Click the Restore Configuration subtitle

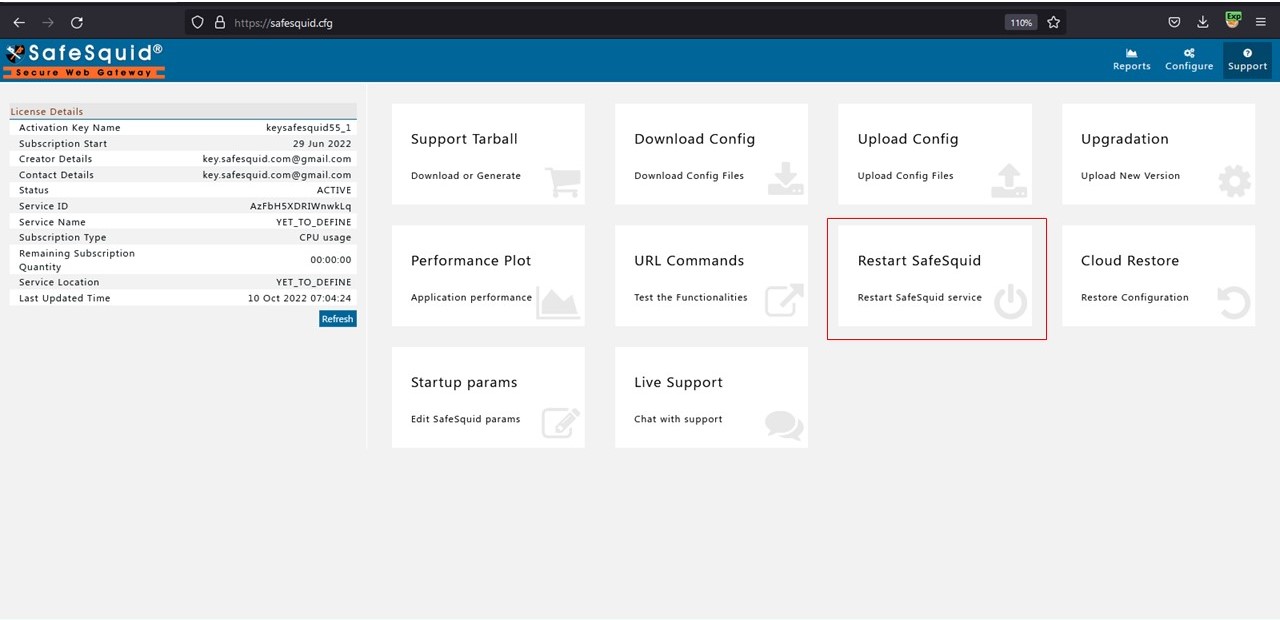[x=1135, y=298]
